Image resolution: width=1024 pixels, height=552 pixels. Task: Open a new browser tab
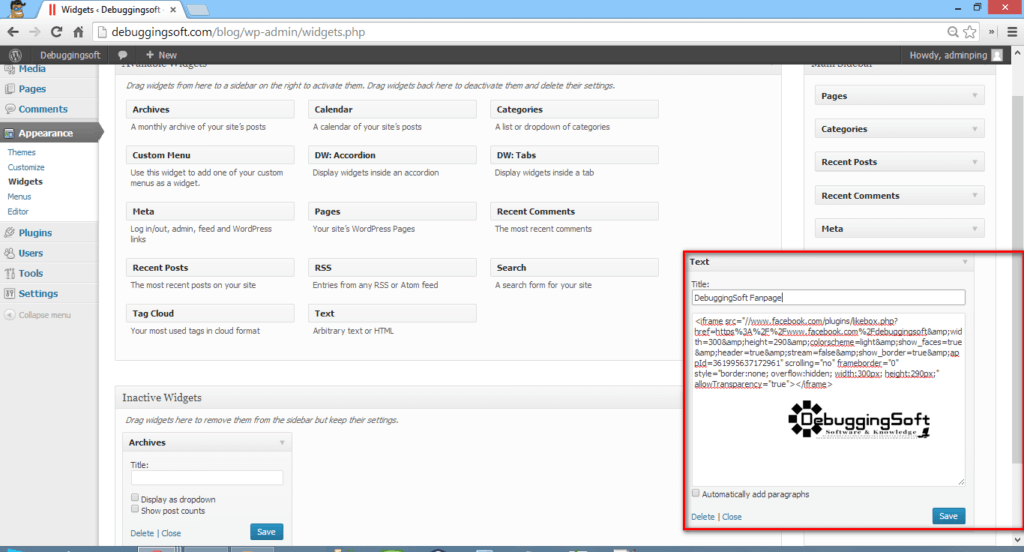pyautogui.click(x=197, y=10)
